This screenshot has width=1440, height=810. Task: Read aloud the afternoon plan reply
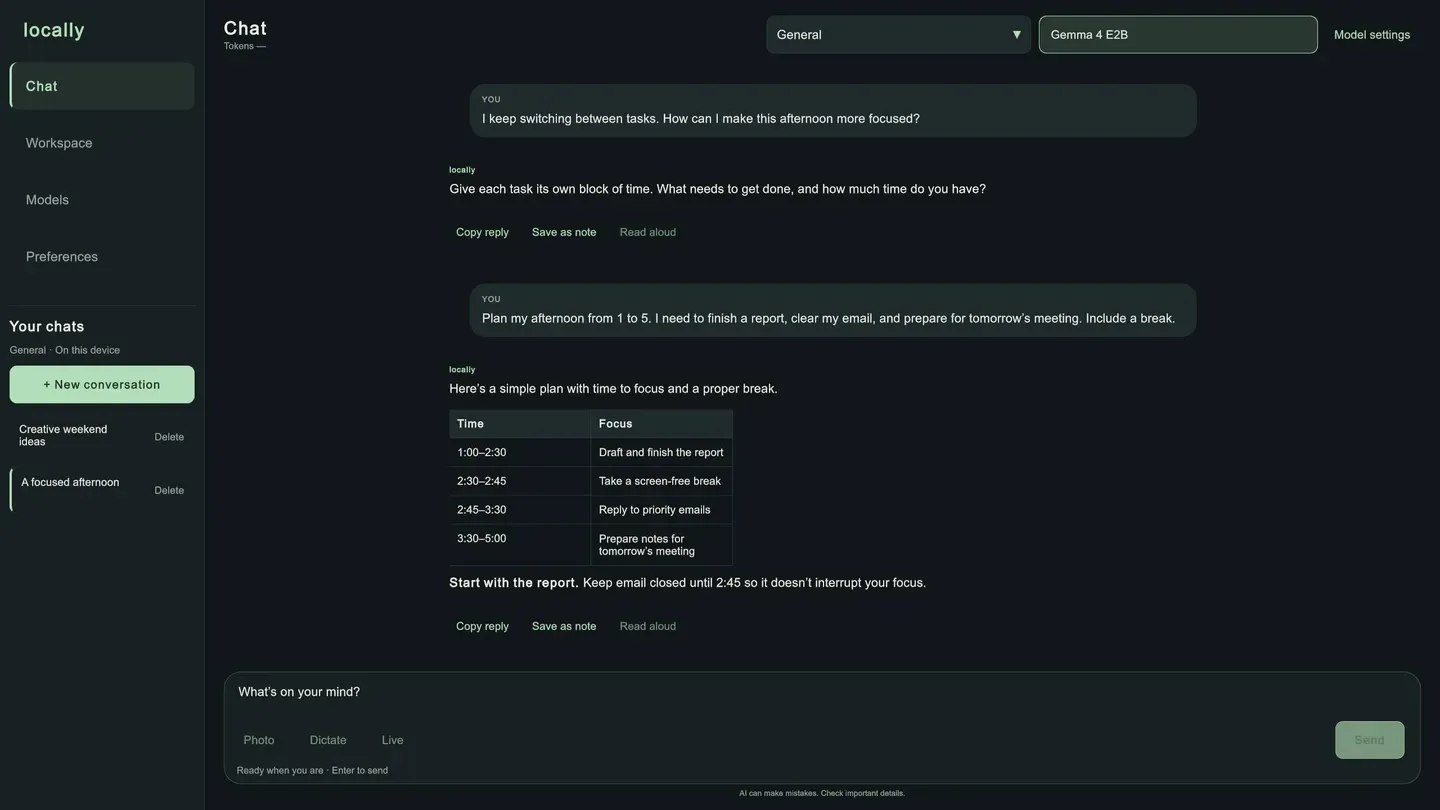click(648, 626)
